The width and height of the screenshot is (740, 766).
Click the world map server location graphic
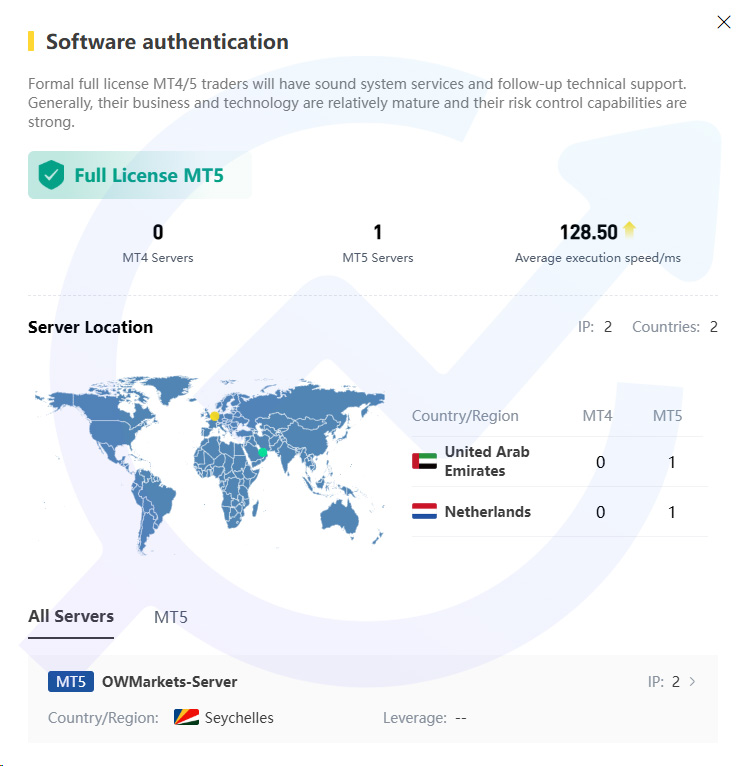tap(210, 466)
